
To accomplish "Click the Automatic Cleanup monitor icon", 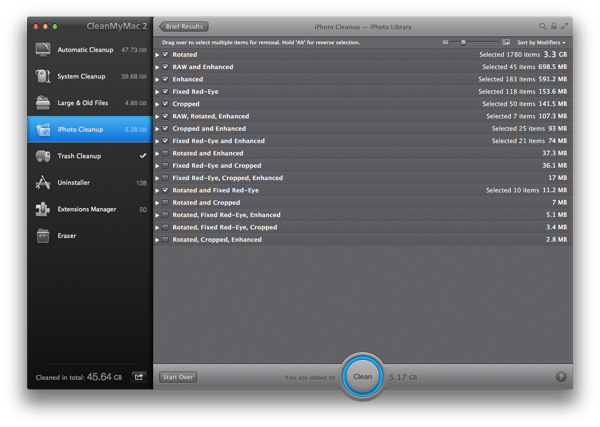I will click(x=43, y=49).
